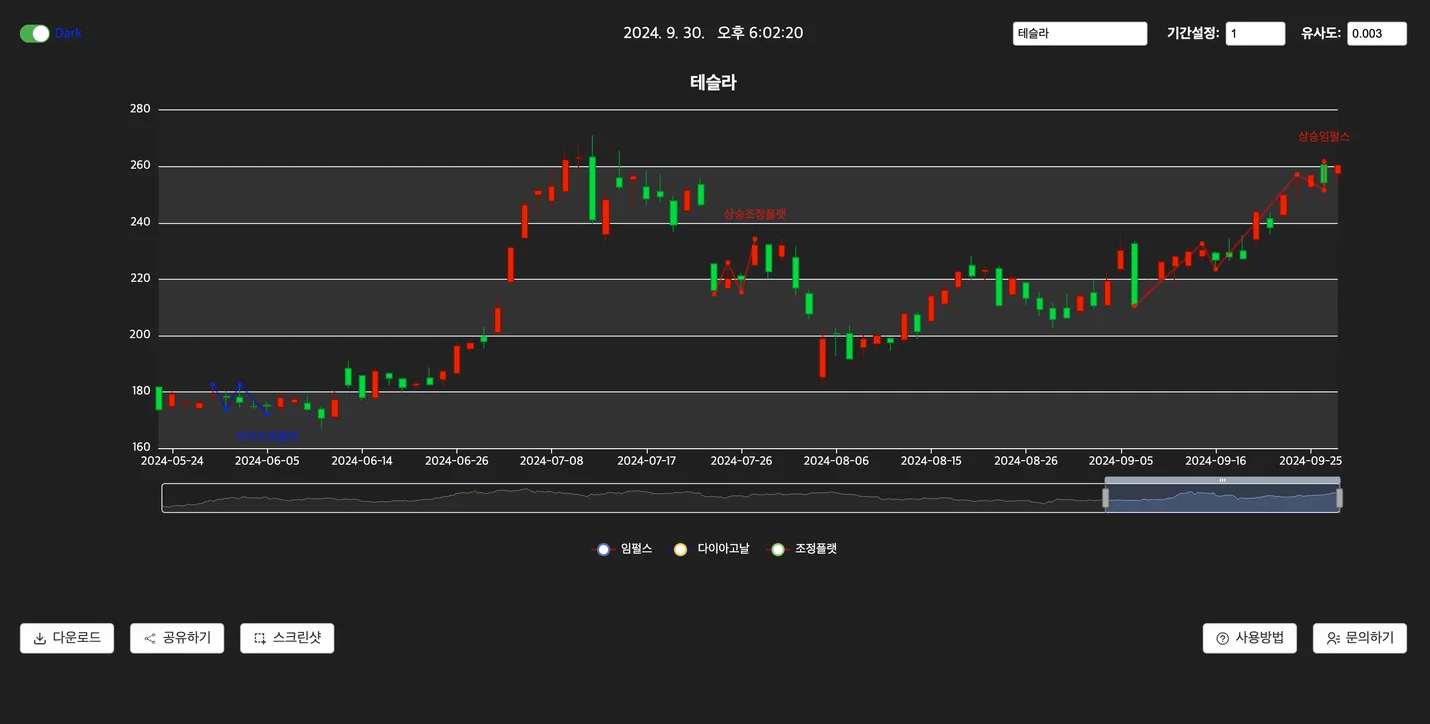Click the 2024-06-14 axis label
1430x724 pixels.
362,461
